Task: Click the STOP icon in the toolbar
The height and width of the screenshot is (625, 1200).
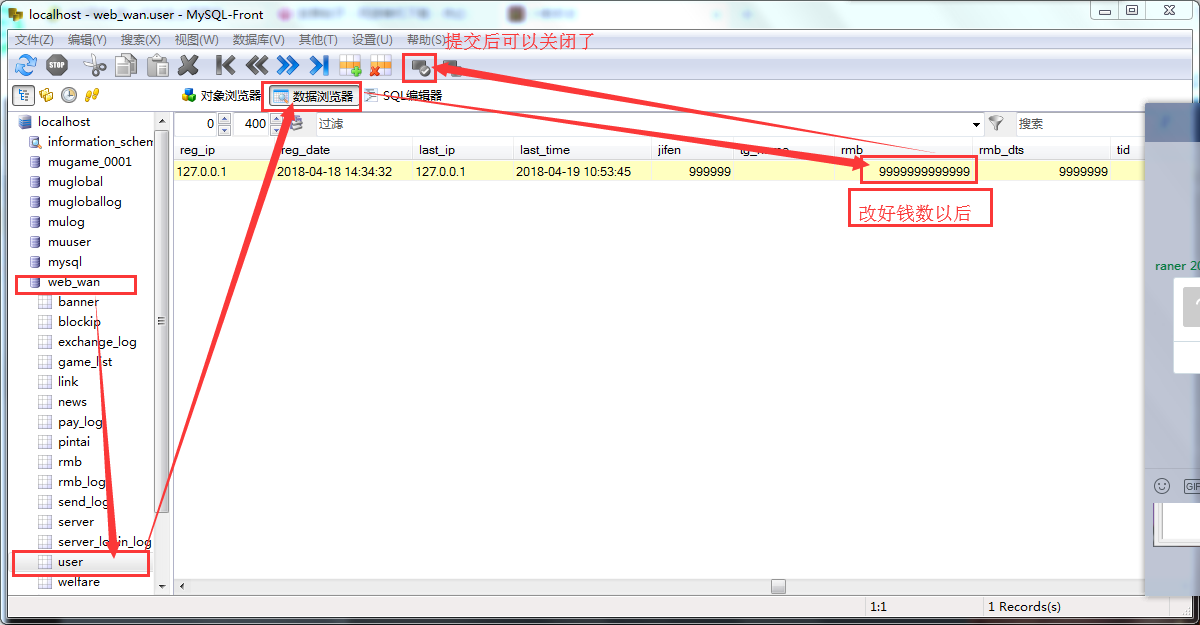Action: click(57, 66)
